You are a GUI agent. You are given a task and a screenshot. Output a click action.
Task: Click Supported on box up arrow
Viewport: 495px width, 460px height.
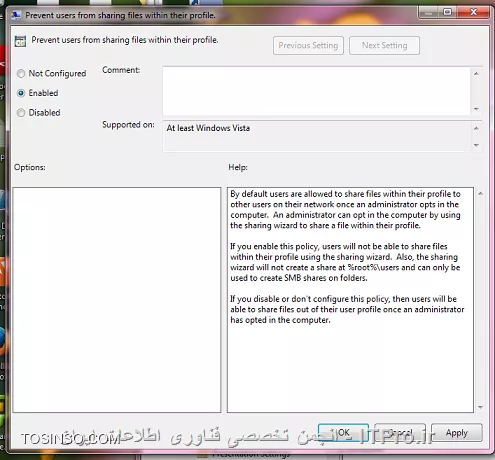pyautogui.click(x=476, y=128)
